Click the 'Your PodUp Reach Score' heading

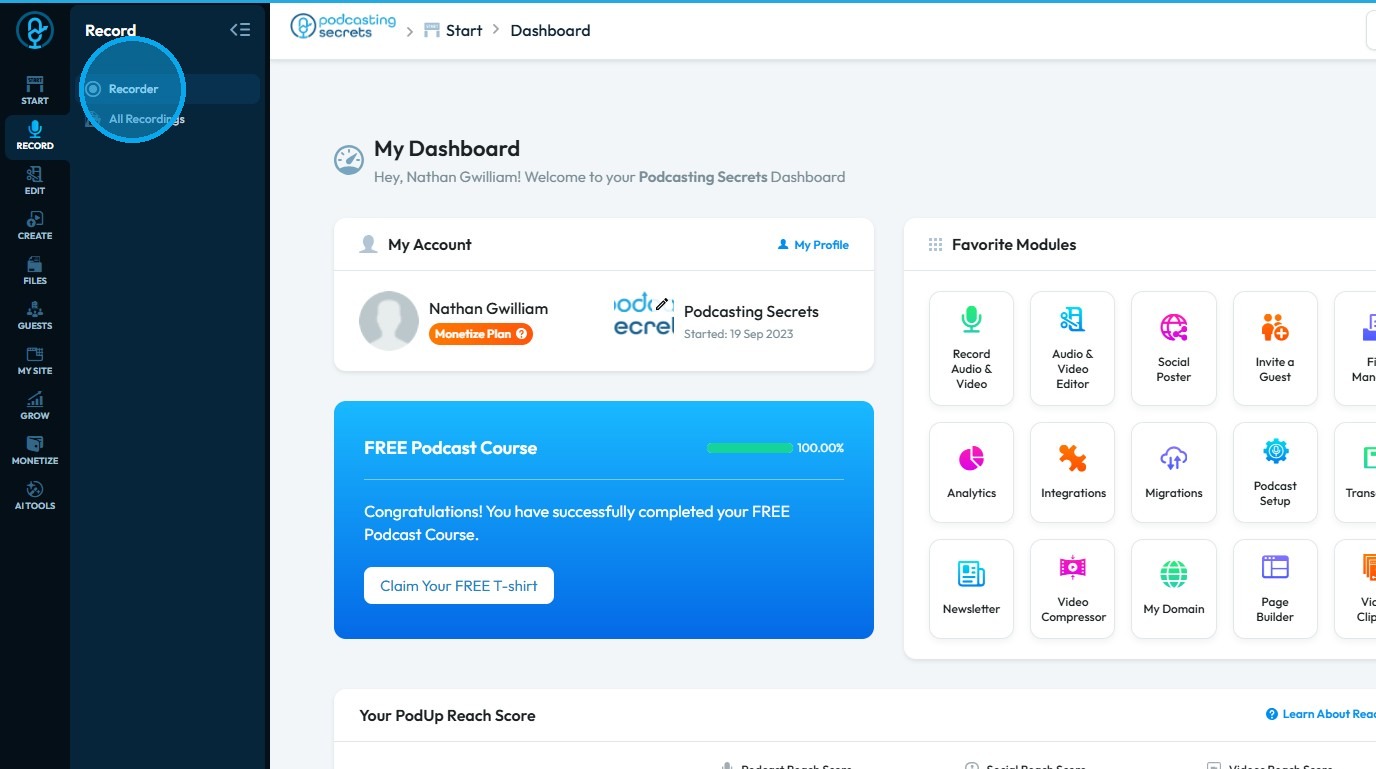[x=447, y=716]
